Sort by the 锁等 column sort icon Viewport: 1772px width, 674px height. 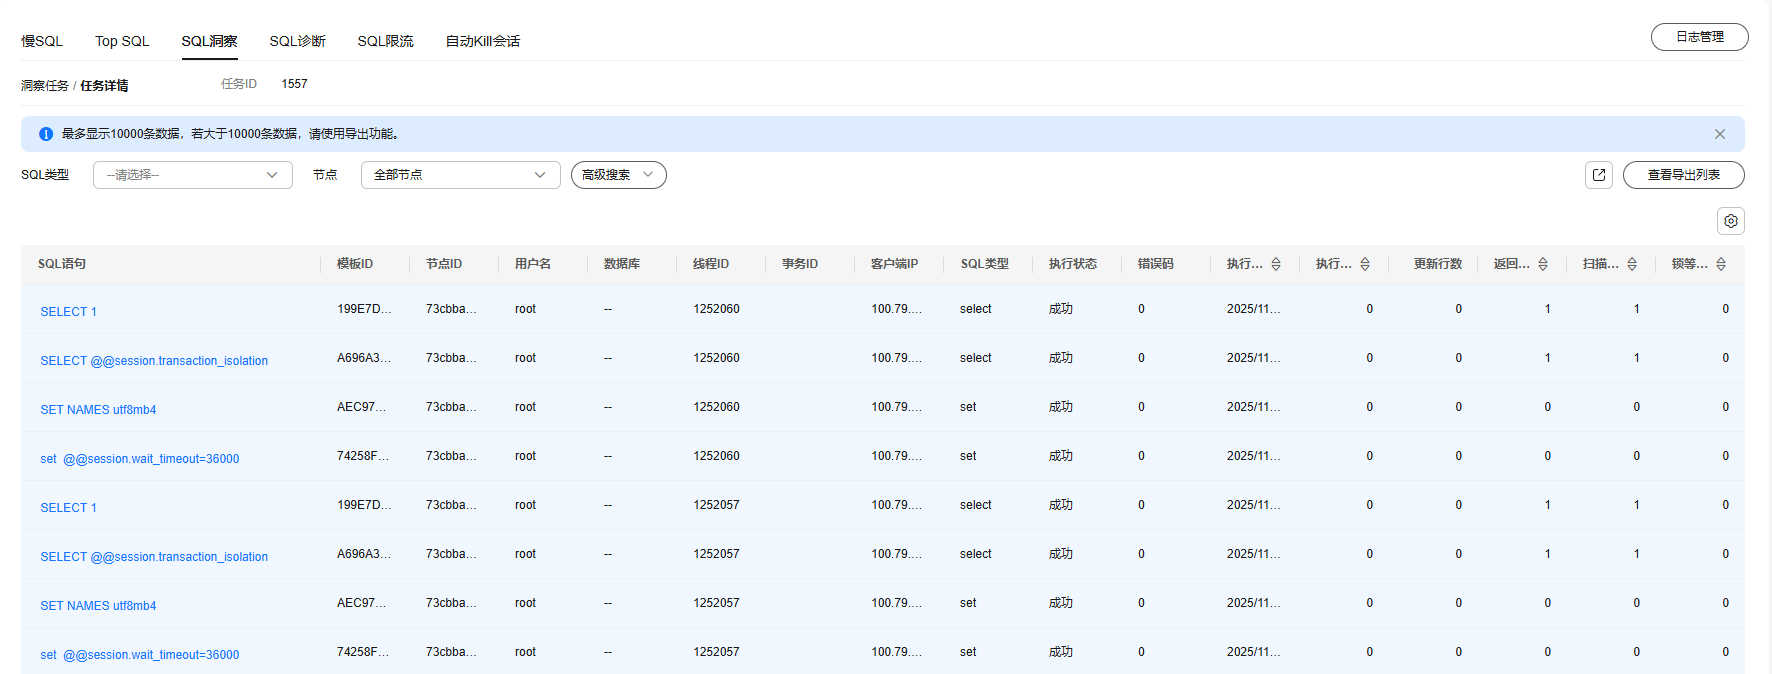tap(1721, 264)
